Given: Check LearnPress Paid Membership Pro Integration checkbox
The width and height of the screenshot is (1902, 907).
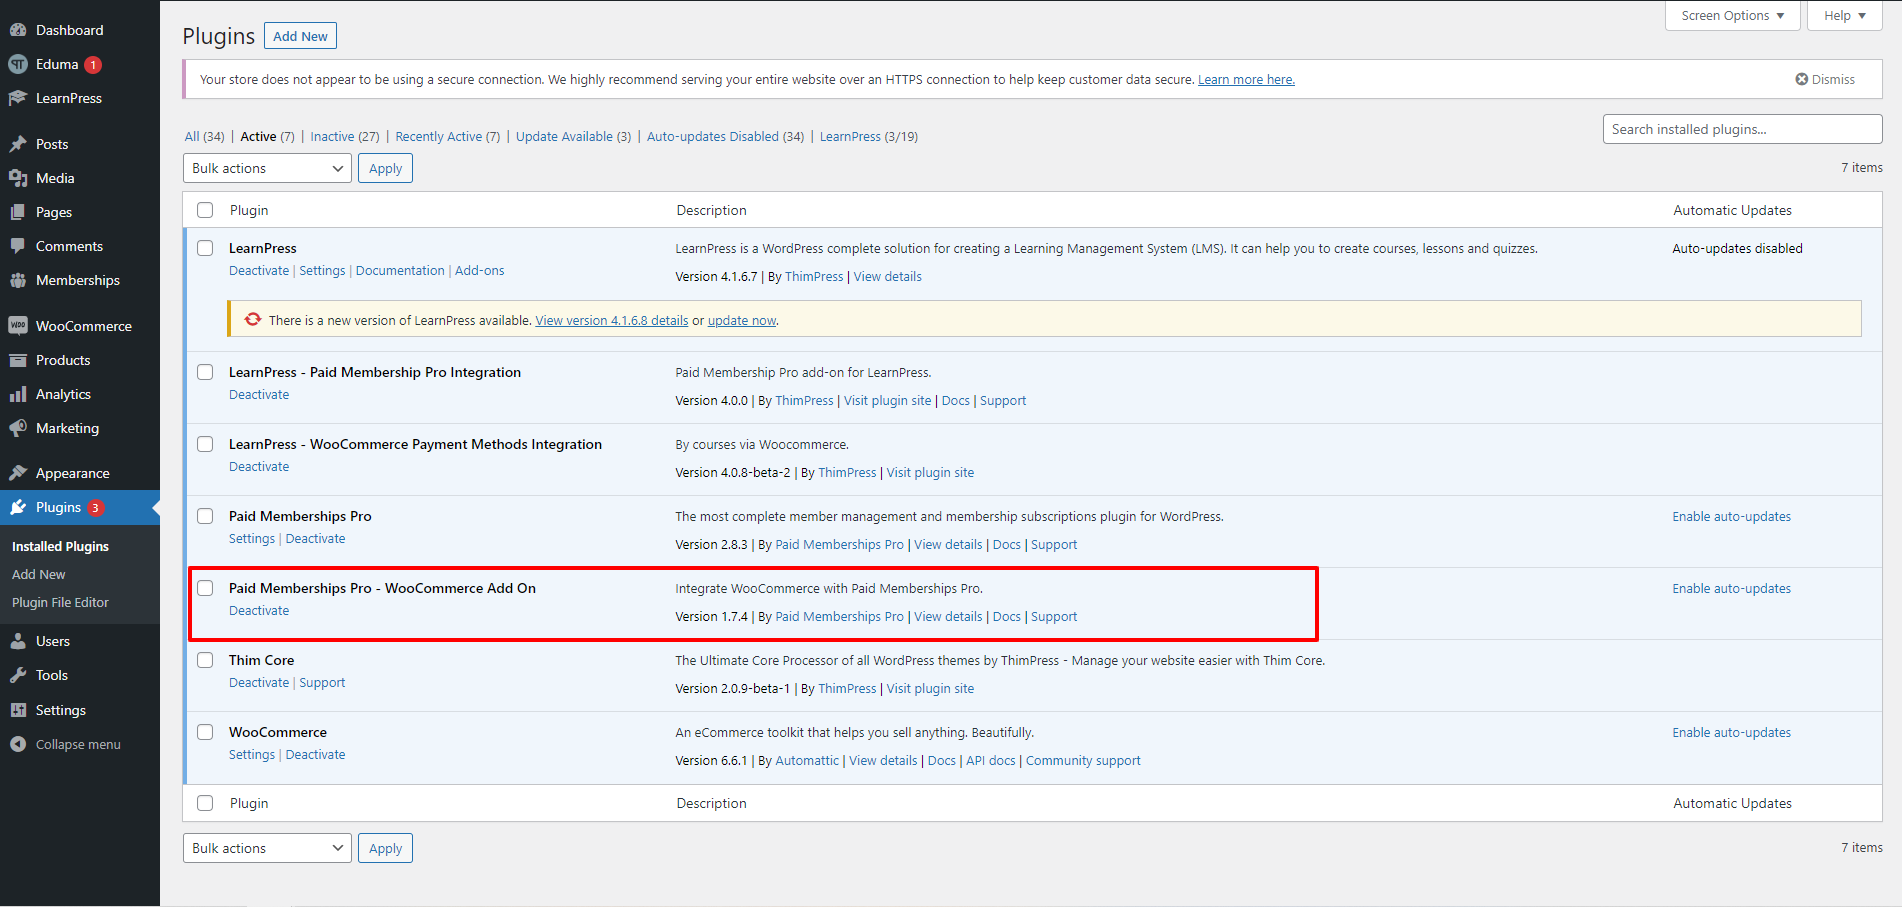Looking at the screenshot, I should pyautogui.click(x=205, y=372).
